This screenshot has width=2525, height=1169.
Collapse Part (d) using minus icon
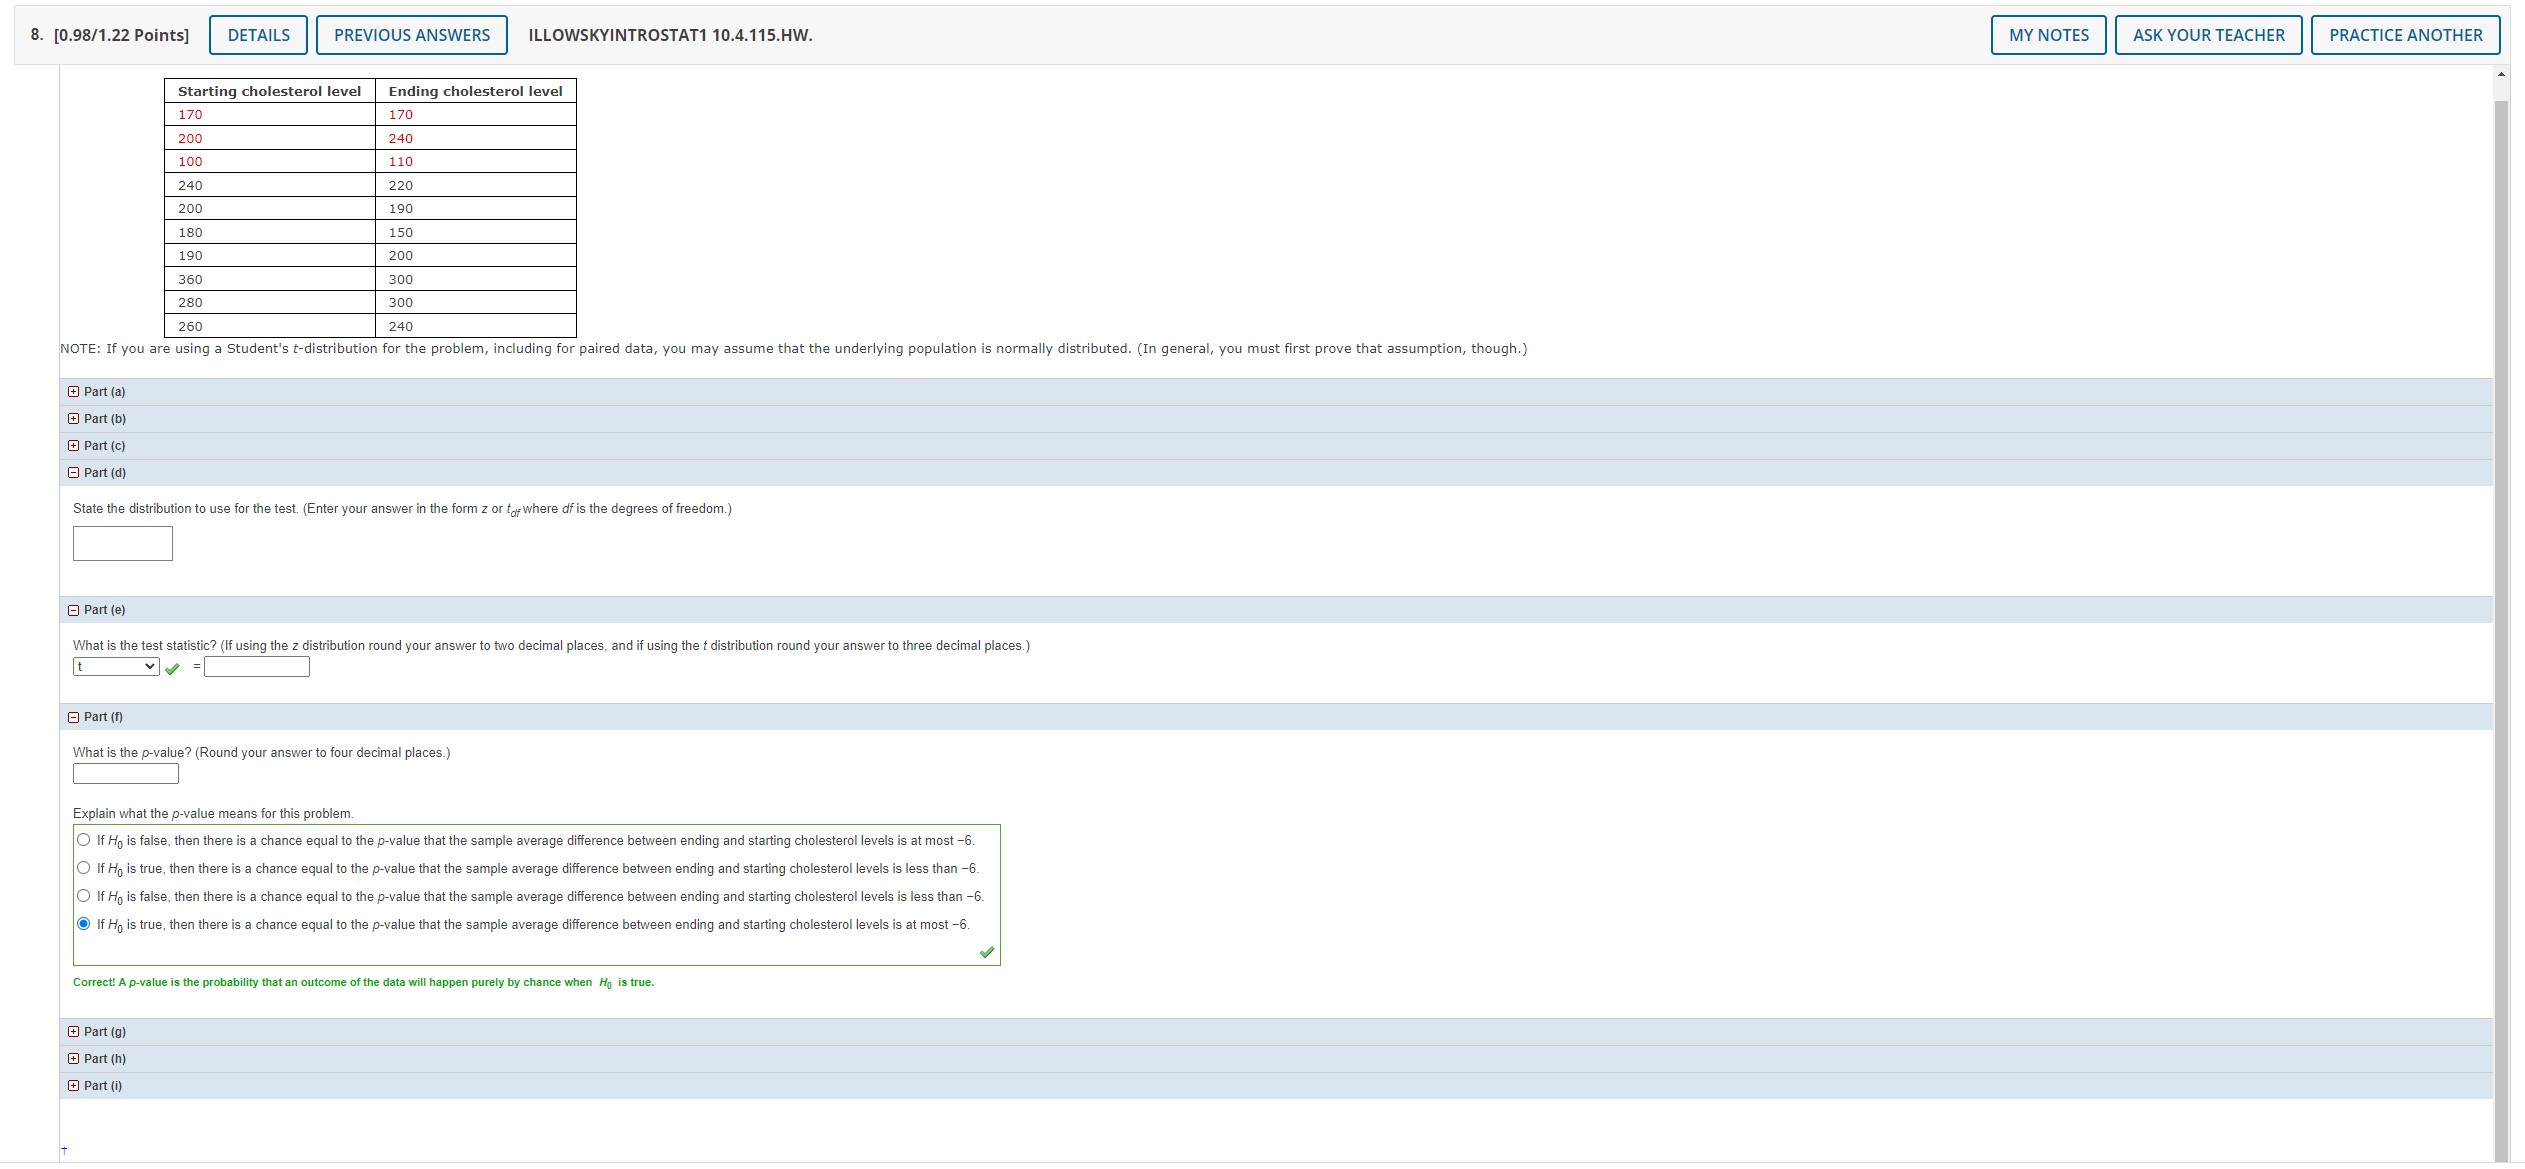[74, 473]
